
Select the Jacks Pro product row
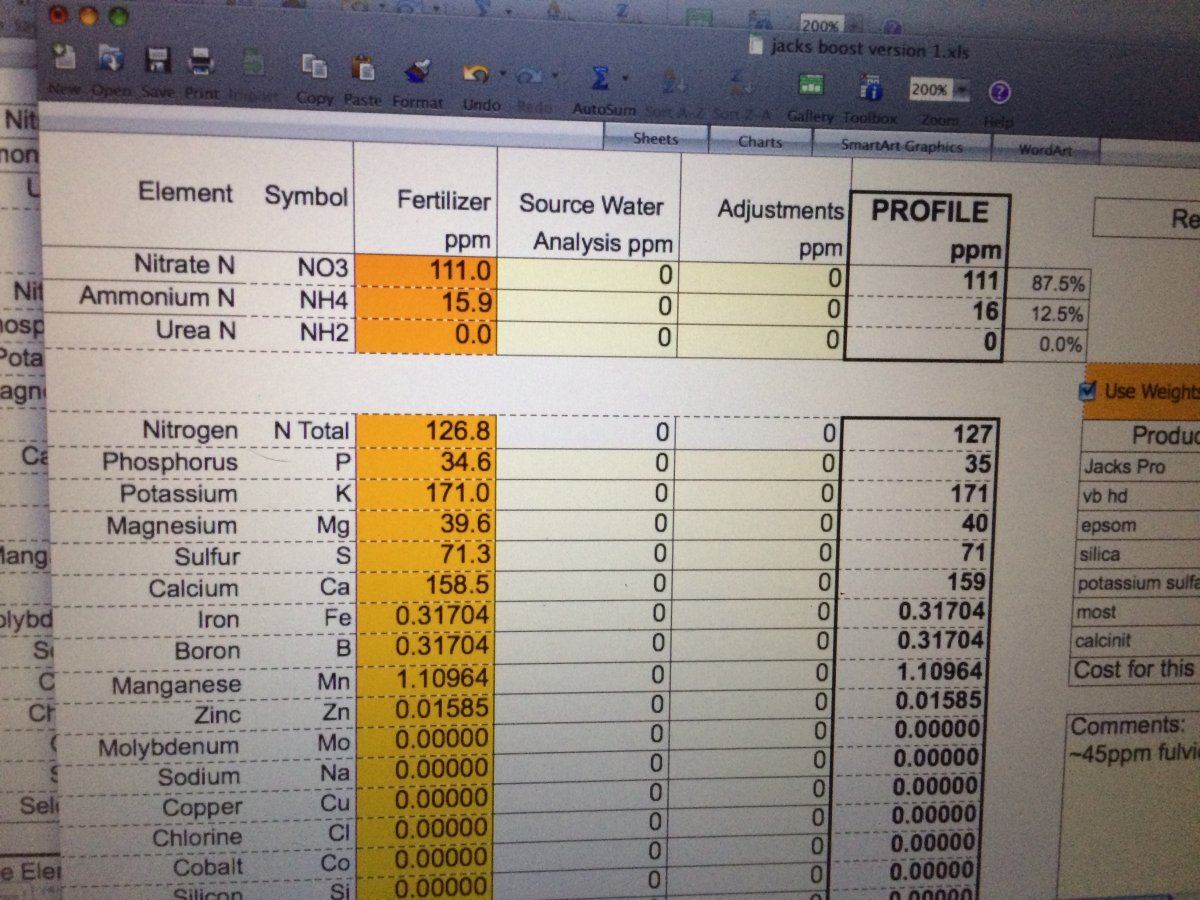coord(1141,467)
